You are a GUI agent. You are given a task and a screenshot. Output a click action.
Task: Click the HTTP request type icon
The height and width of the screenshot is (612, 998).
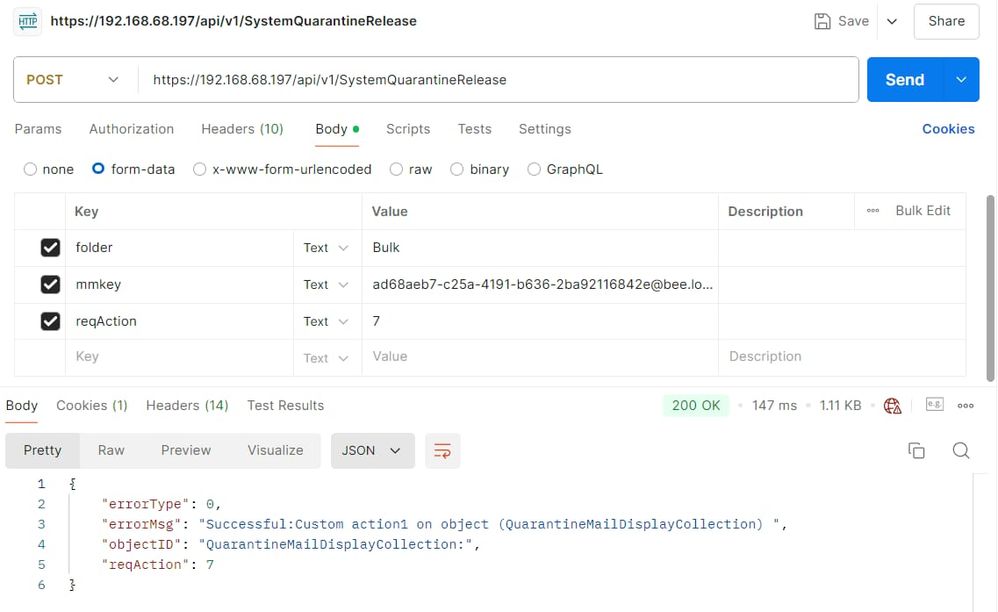coord(28,21)
